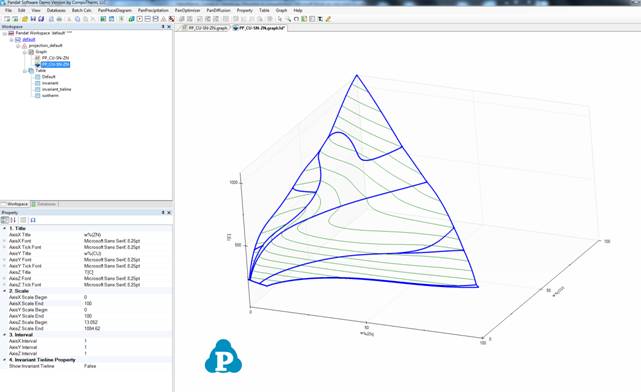The height and width of the screenshot is (392, 641).
Task: Click the save workspace disk icon
Action: [33, 19]
